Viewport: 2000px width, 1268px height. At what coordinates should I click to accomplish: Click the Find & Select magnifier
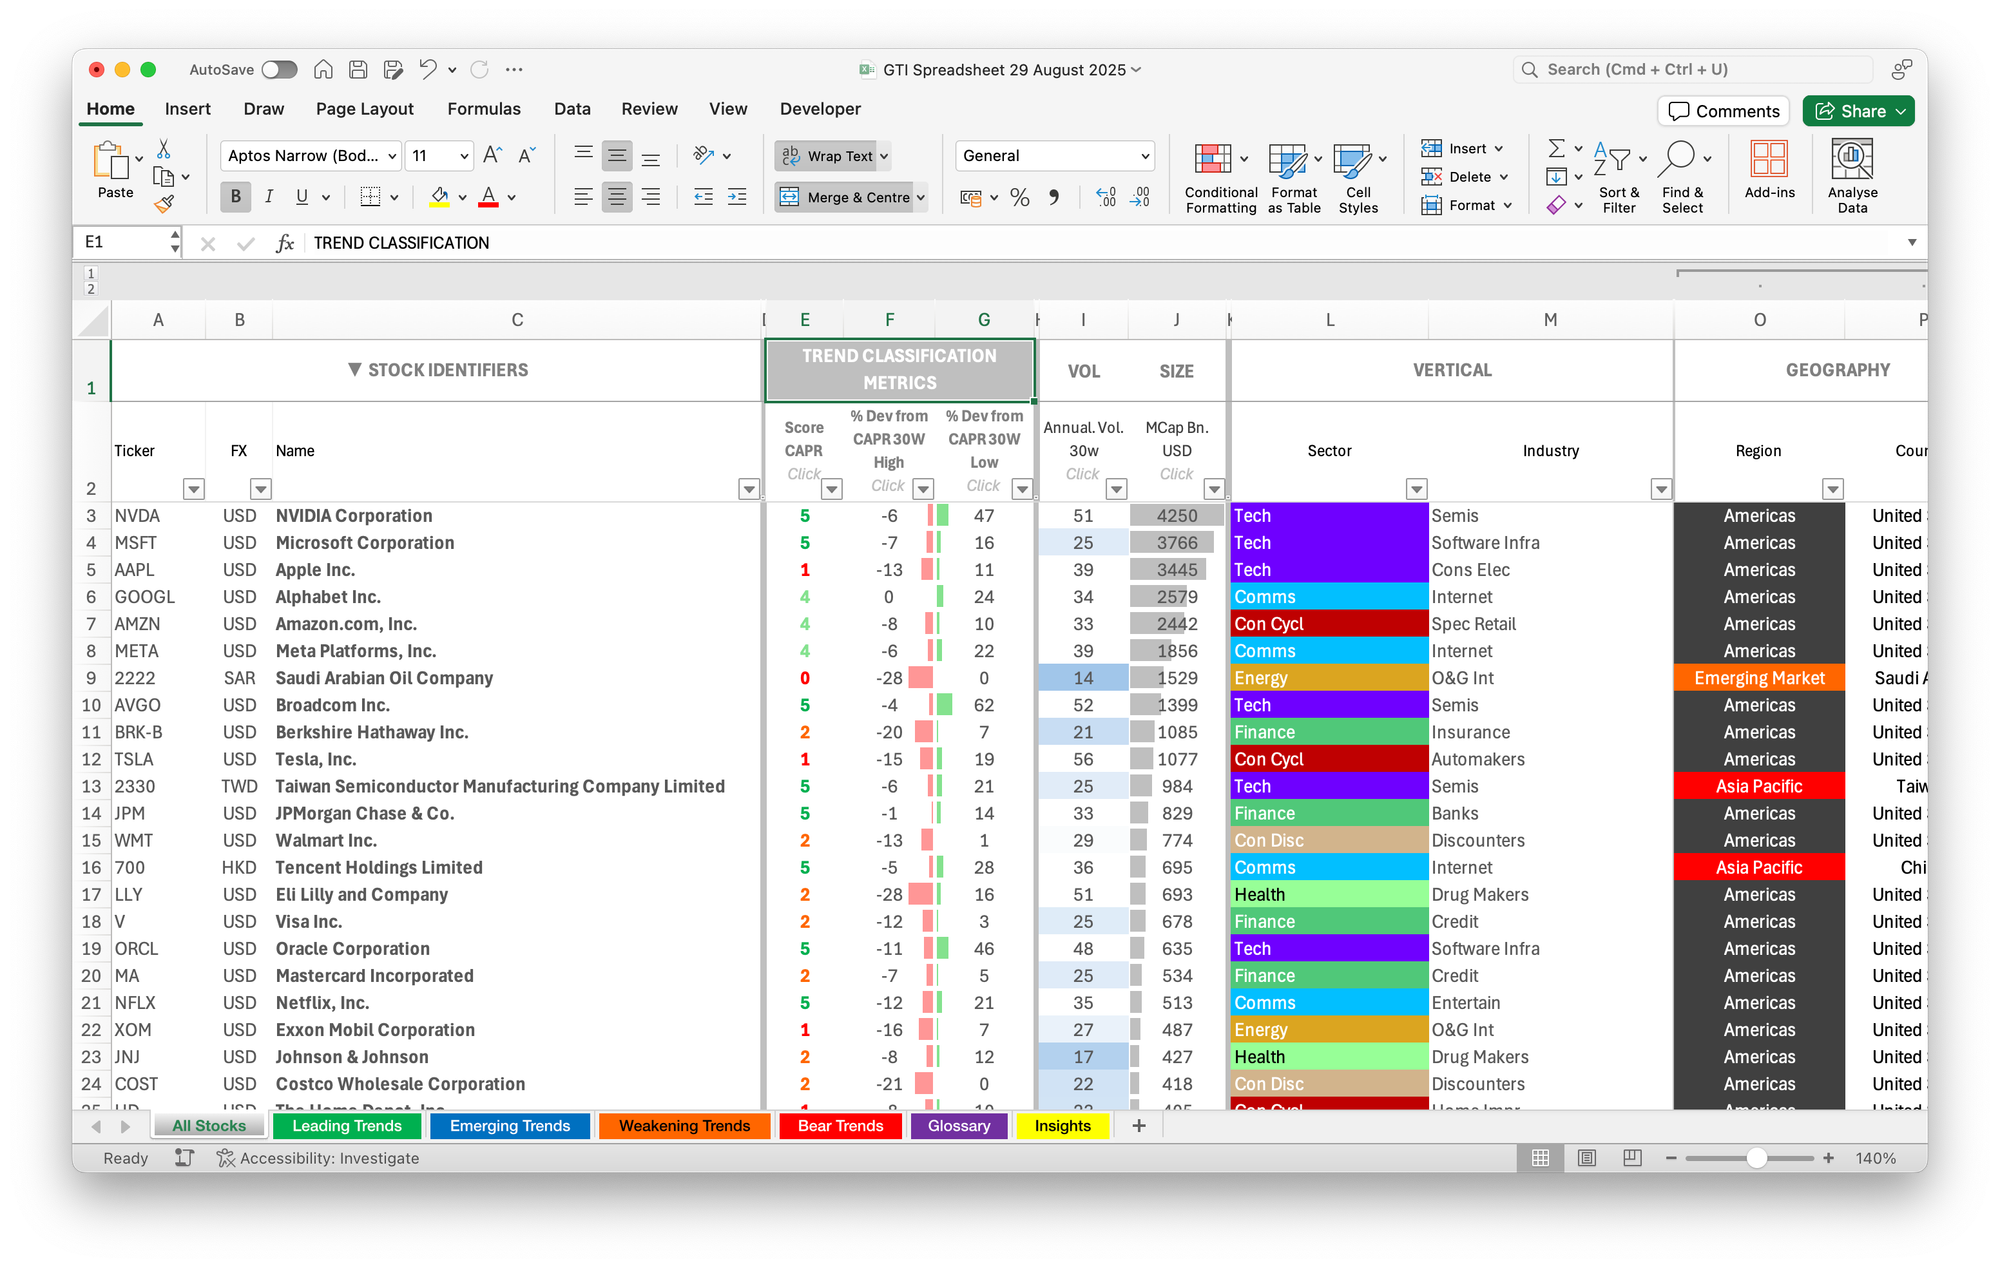(1678, 158)
